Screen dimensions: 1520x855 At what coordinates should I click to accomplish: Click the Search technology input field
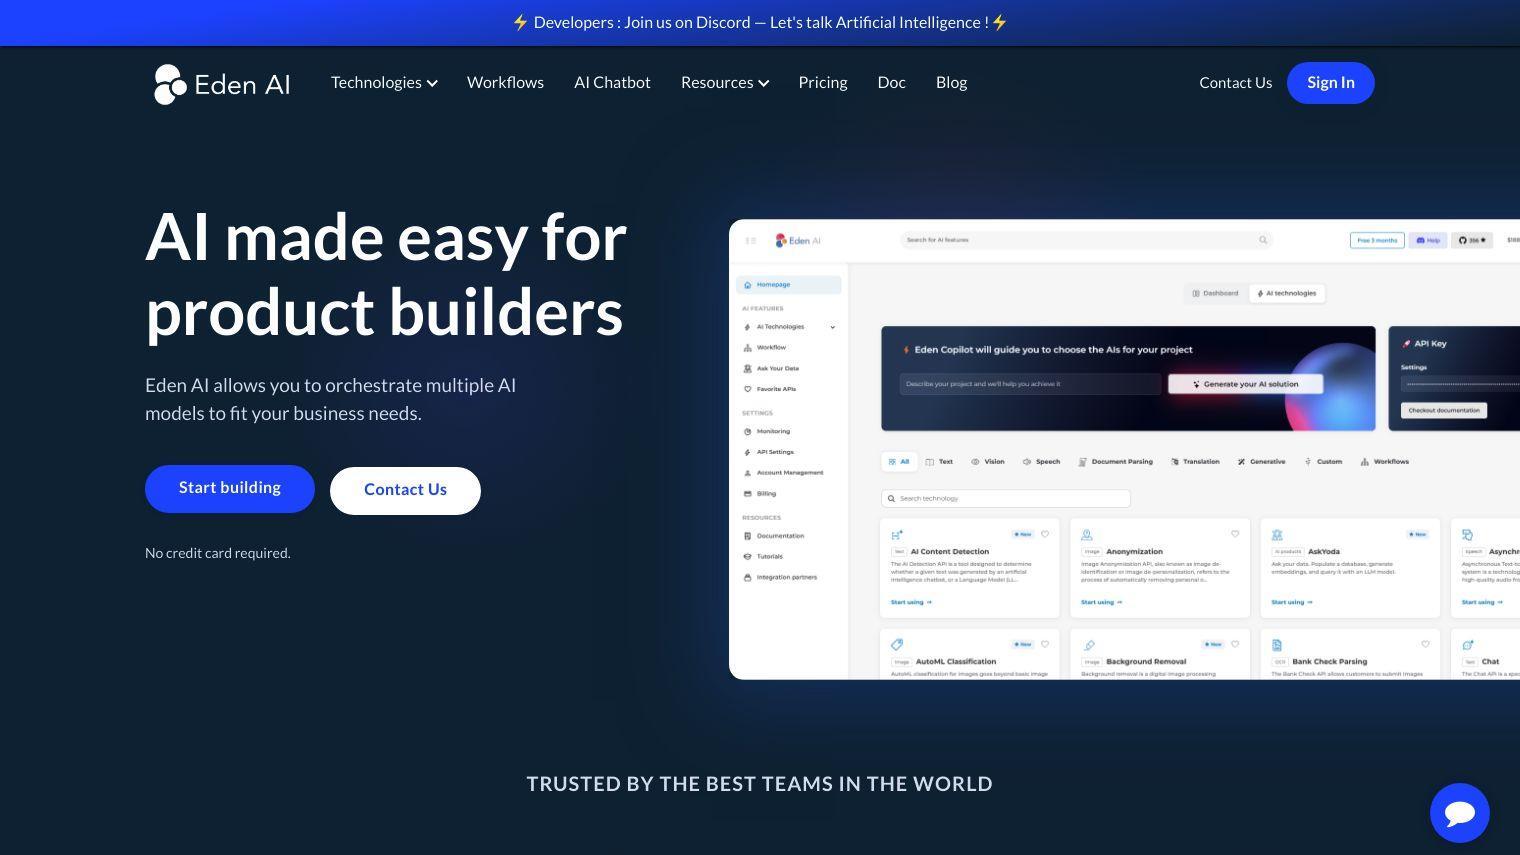tap(1006, 498)
